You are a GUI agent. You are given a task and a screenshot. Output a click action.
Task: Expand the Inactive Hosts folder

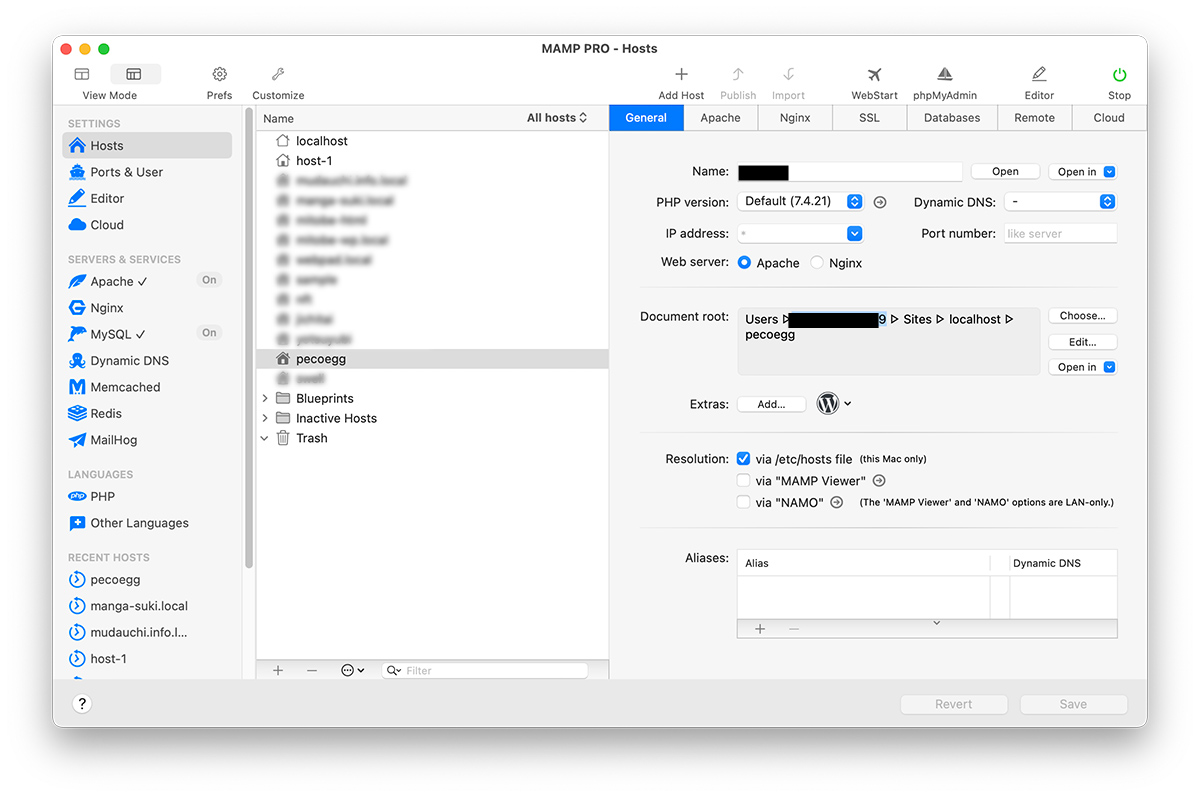tap(265, 418)
